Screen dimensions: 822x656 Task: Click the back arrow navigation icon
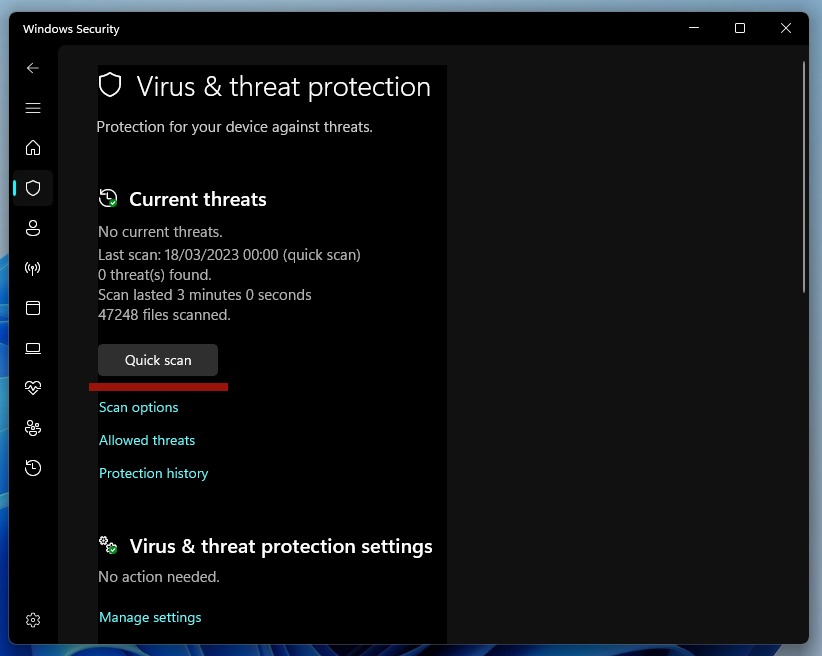[x=33, y=68]
